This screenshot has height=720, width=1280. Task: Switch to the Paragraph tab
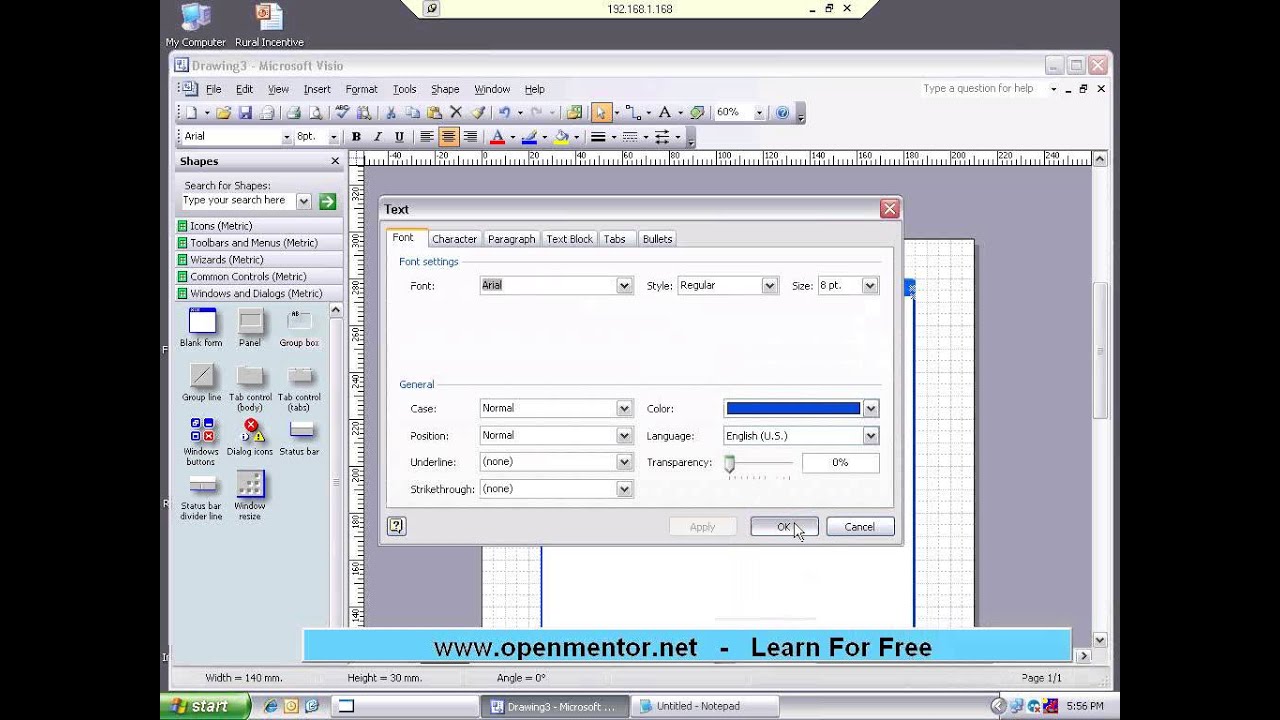pos(511,239)
